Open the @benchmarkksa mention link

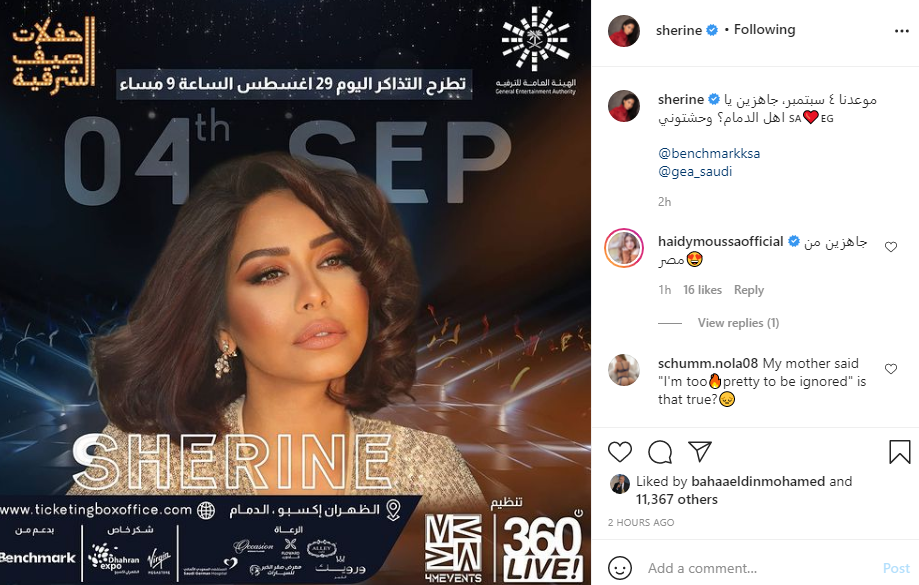click(709, 154)
